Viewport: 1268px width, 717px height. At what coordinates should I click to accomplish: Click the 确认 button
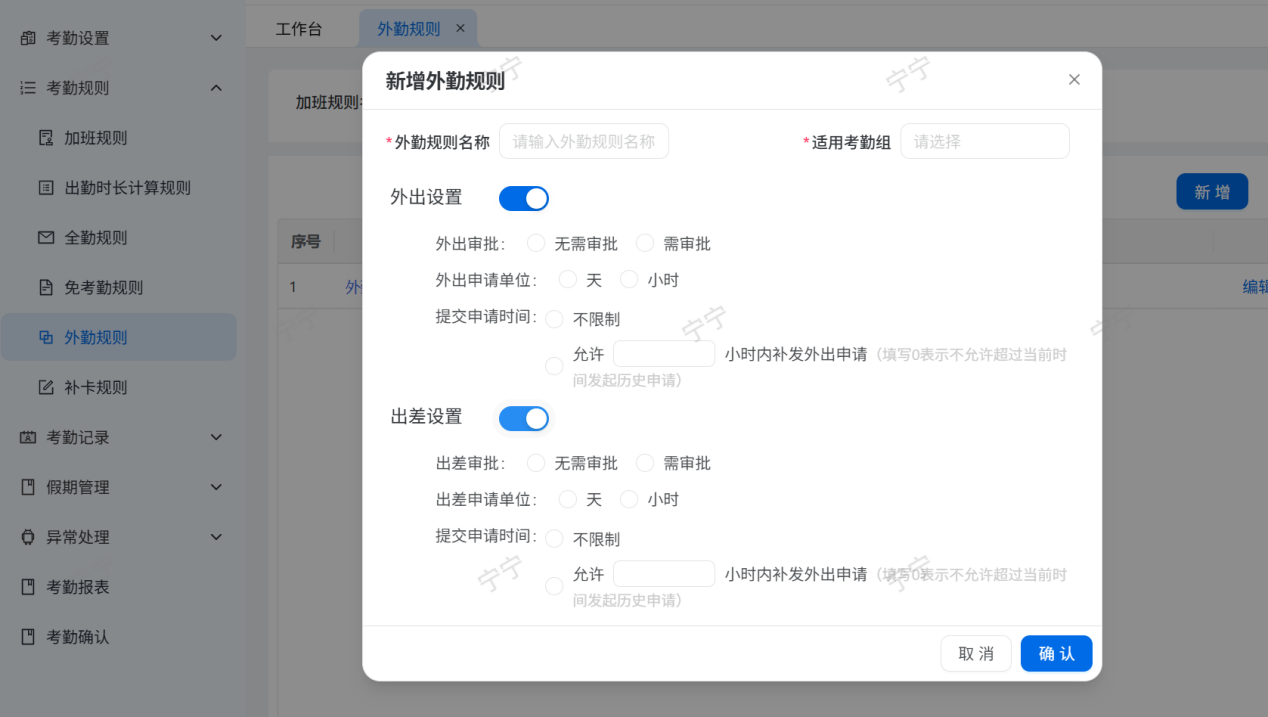tap(1056, 654)
